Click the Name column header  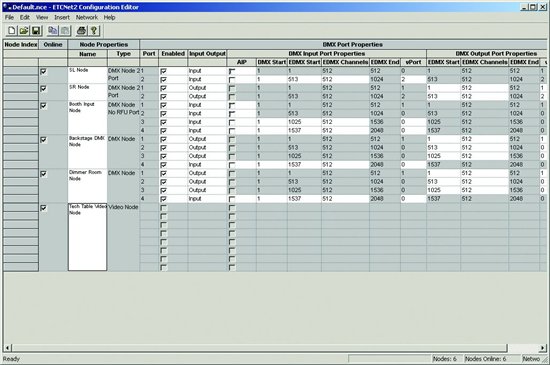(87, 54)
